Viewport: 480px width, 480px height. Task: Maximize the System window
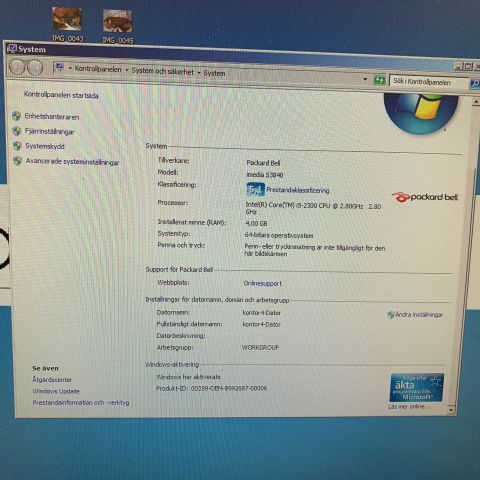tap(468, 66)
